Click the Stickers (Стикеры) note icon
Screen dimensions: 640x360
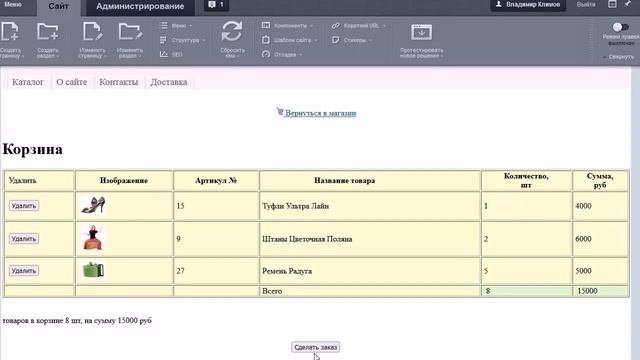[x=336, y=40]
